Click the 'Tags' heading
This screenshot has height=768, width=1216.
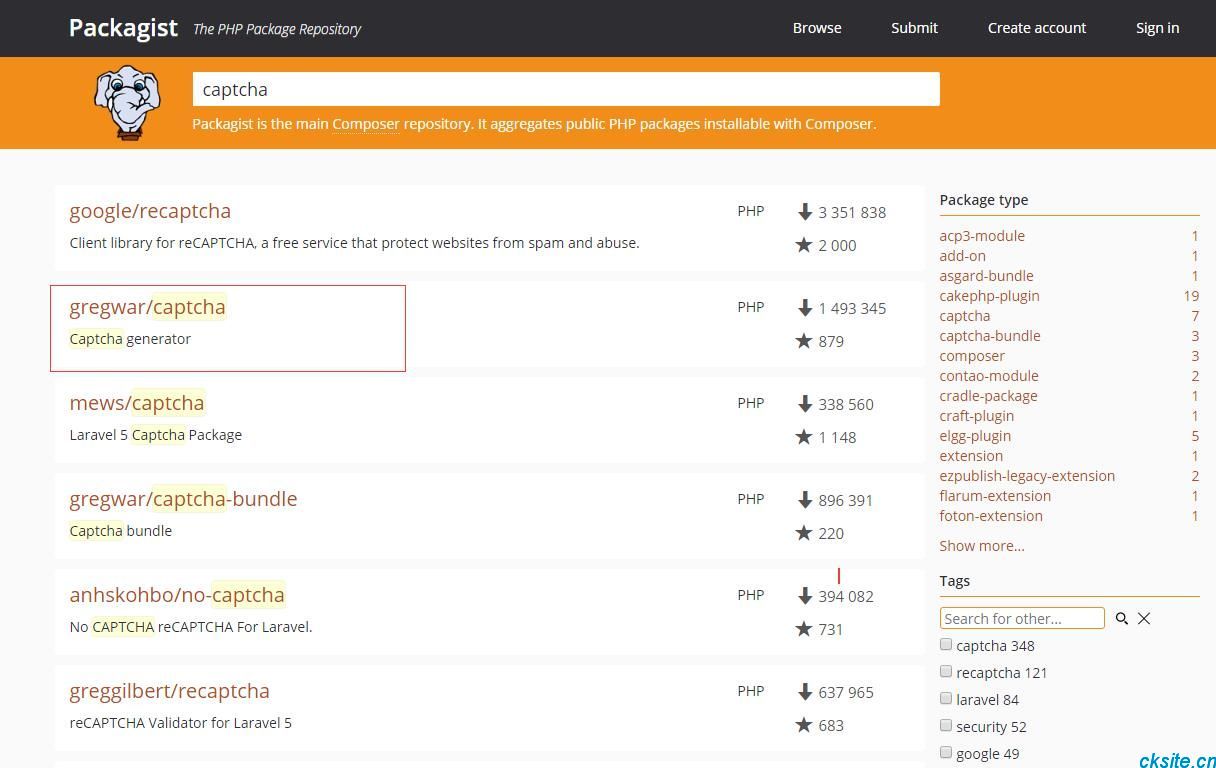(x=955, y=581)
